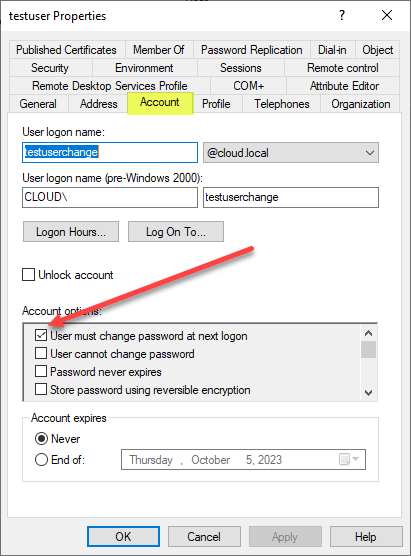Screen dimensions: 411x556
Task: Click the pre-Windows 2000 testuserchange field
Action: pyautogui.click(x=291, y=198)
